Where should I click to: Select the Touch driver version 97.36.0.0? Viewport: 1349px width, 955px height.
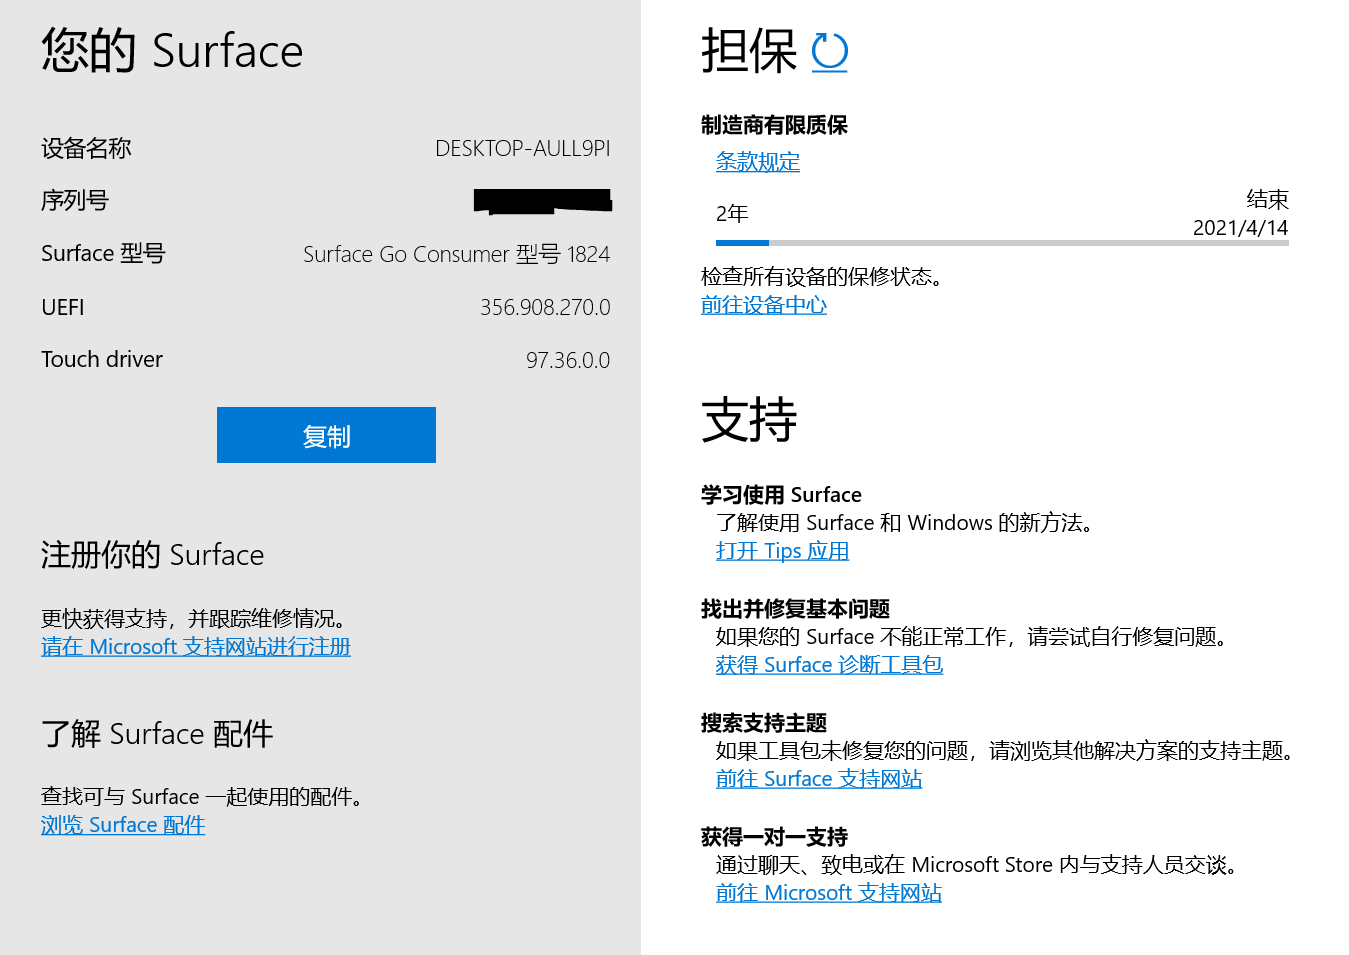coord(568,360)
